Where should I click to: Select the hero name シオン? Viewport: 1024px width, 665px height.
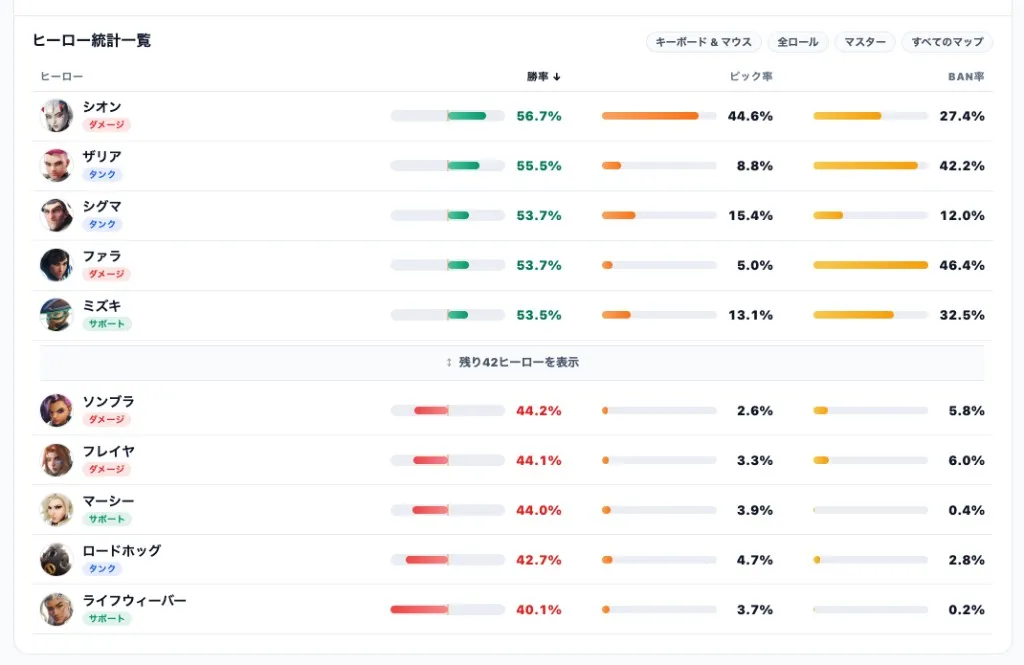tap(102, 106)
